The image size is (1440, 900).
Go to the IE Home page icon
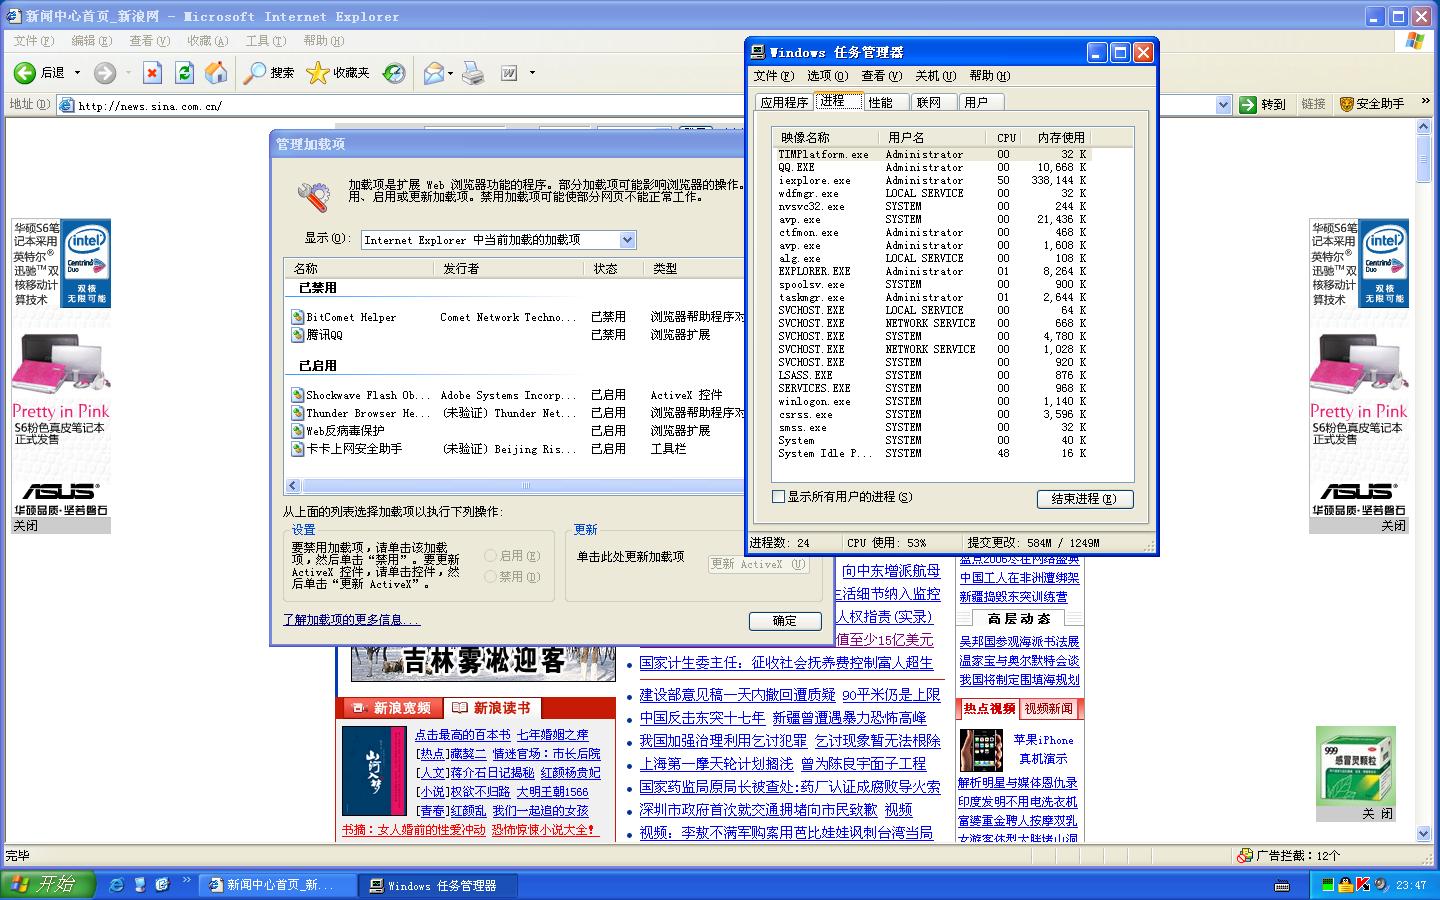(x=216, y=73)
